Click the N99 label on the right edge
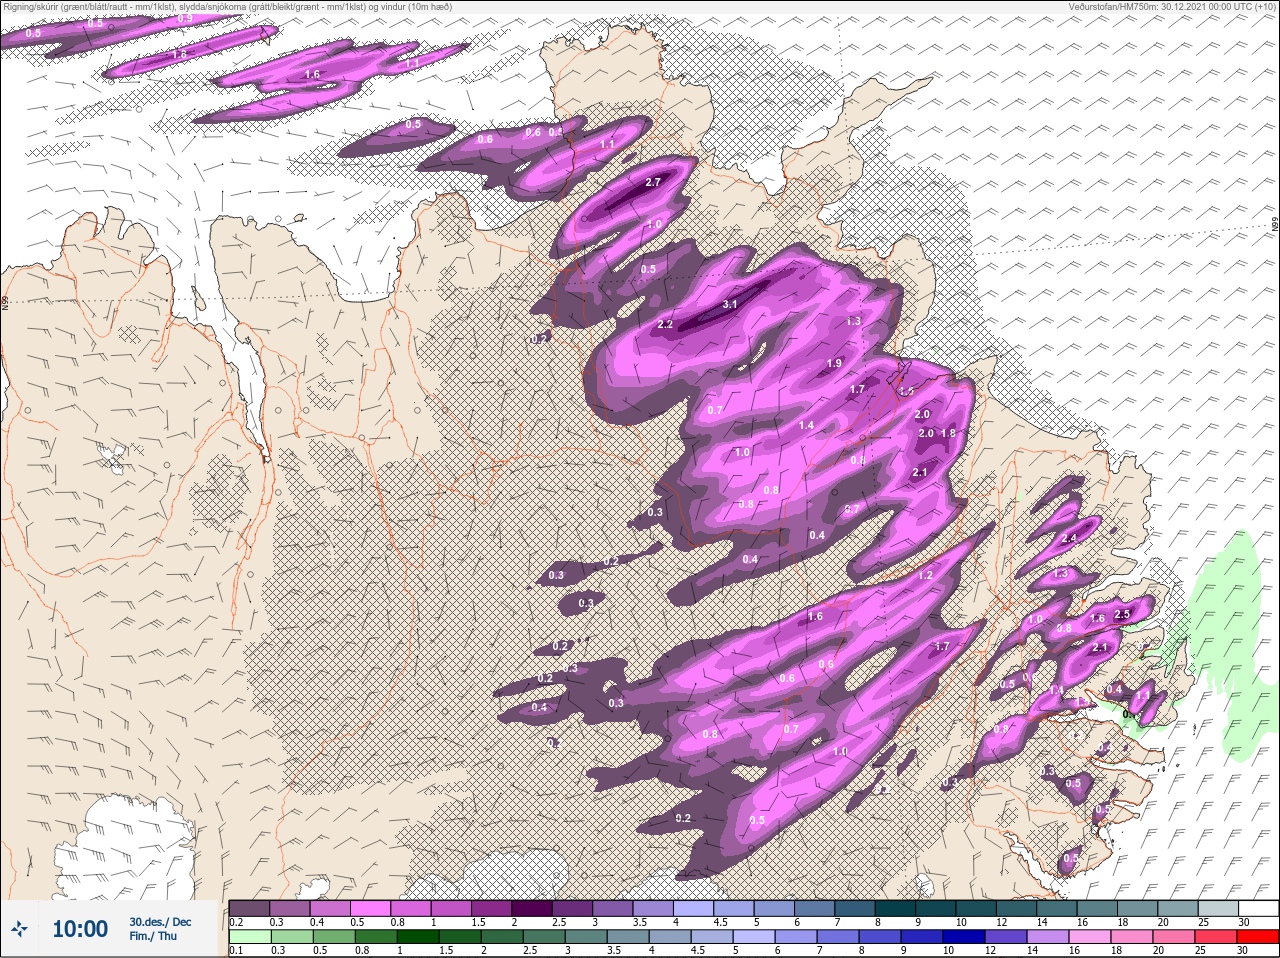1280x958 pixels. pos(1275,226)
